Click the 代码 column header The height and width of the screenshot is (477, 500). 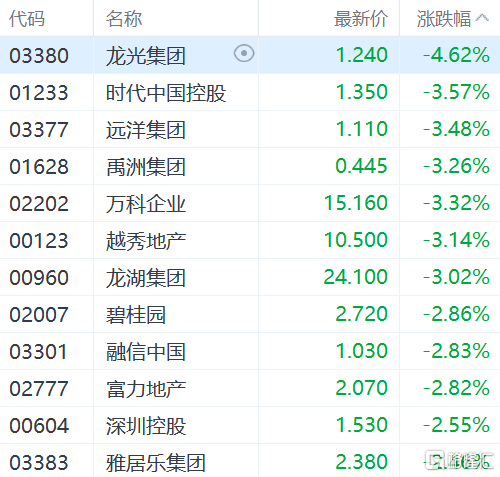[x=27, y=19]
